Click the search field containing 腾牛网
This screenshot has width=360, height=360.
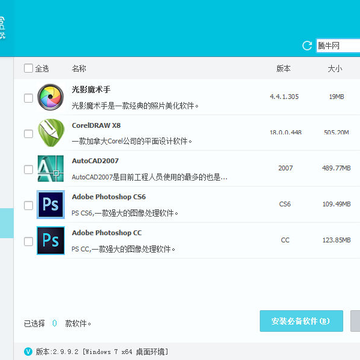click(x=338, y=46)
